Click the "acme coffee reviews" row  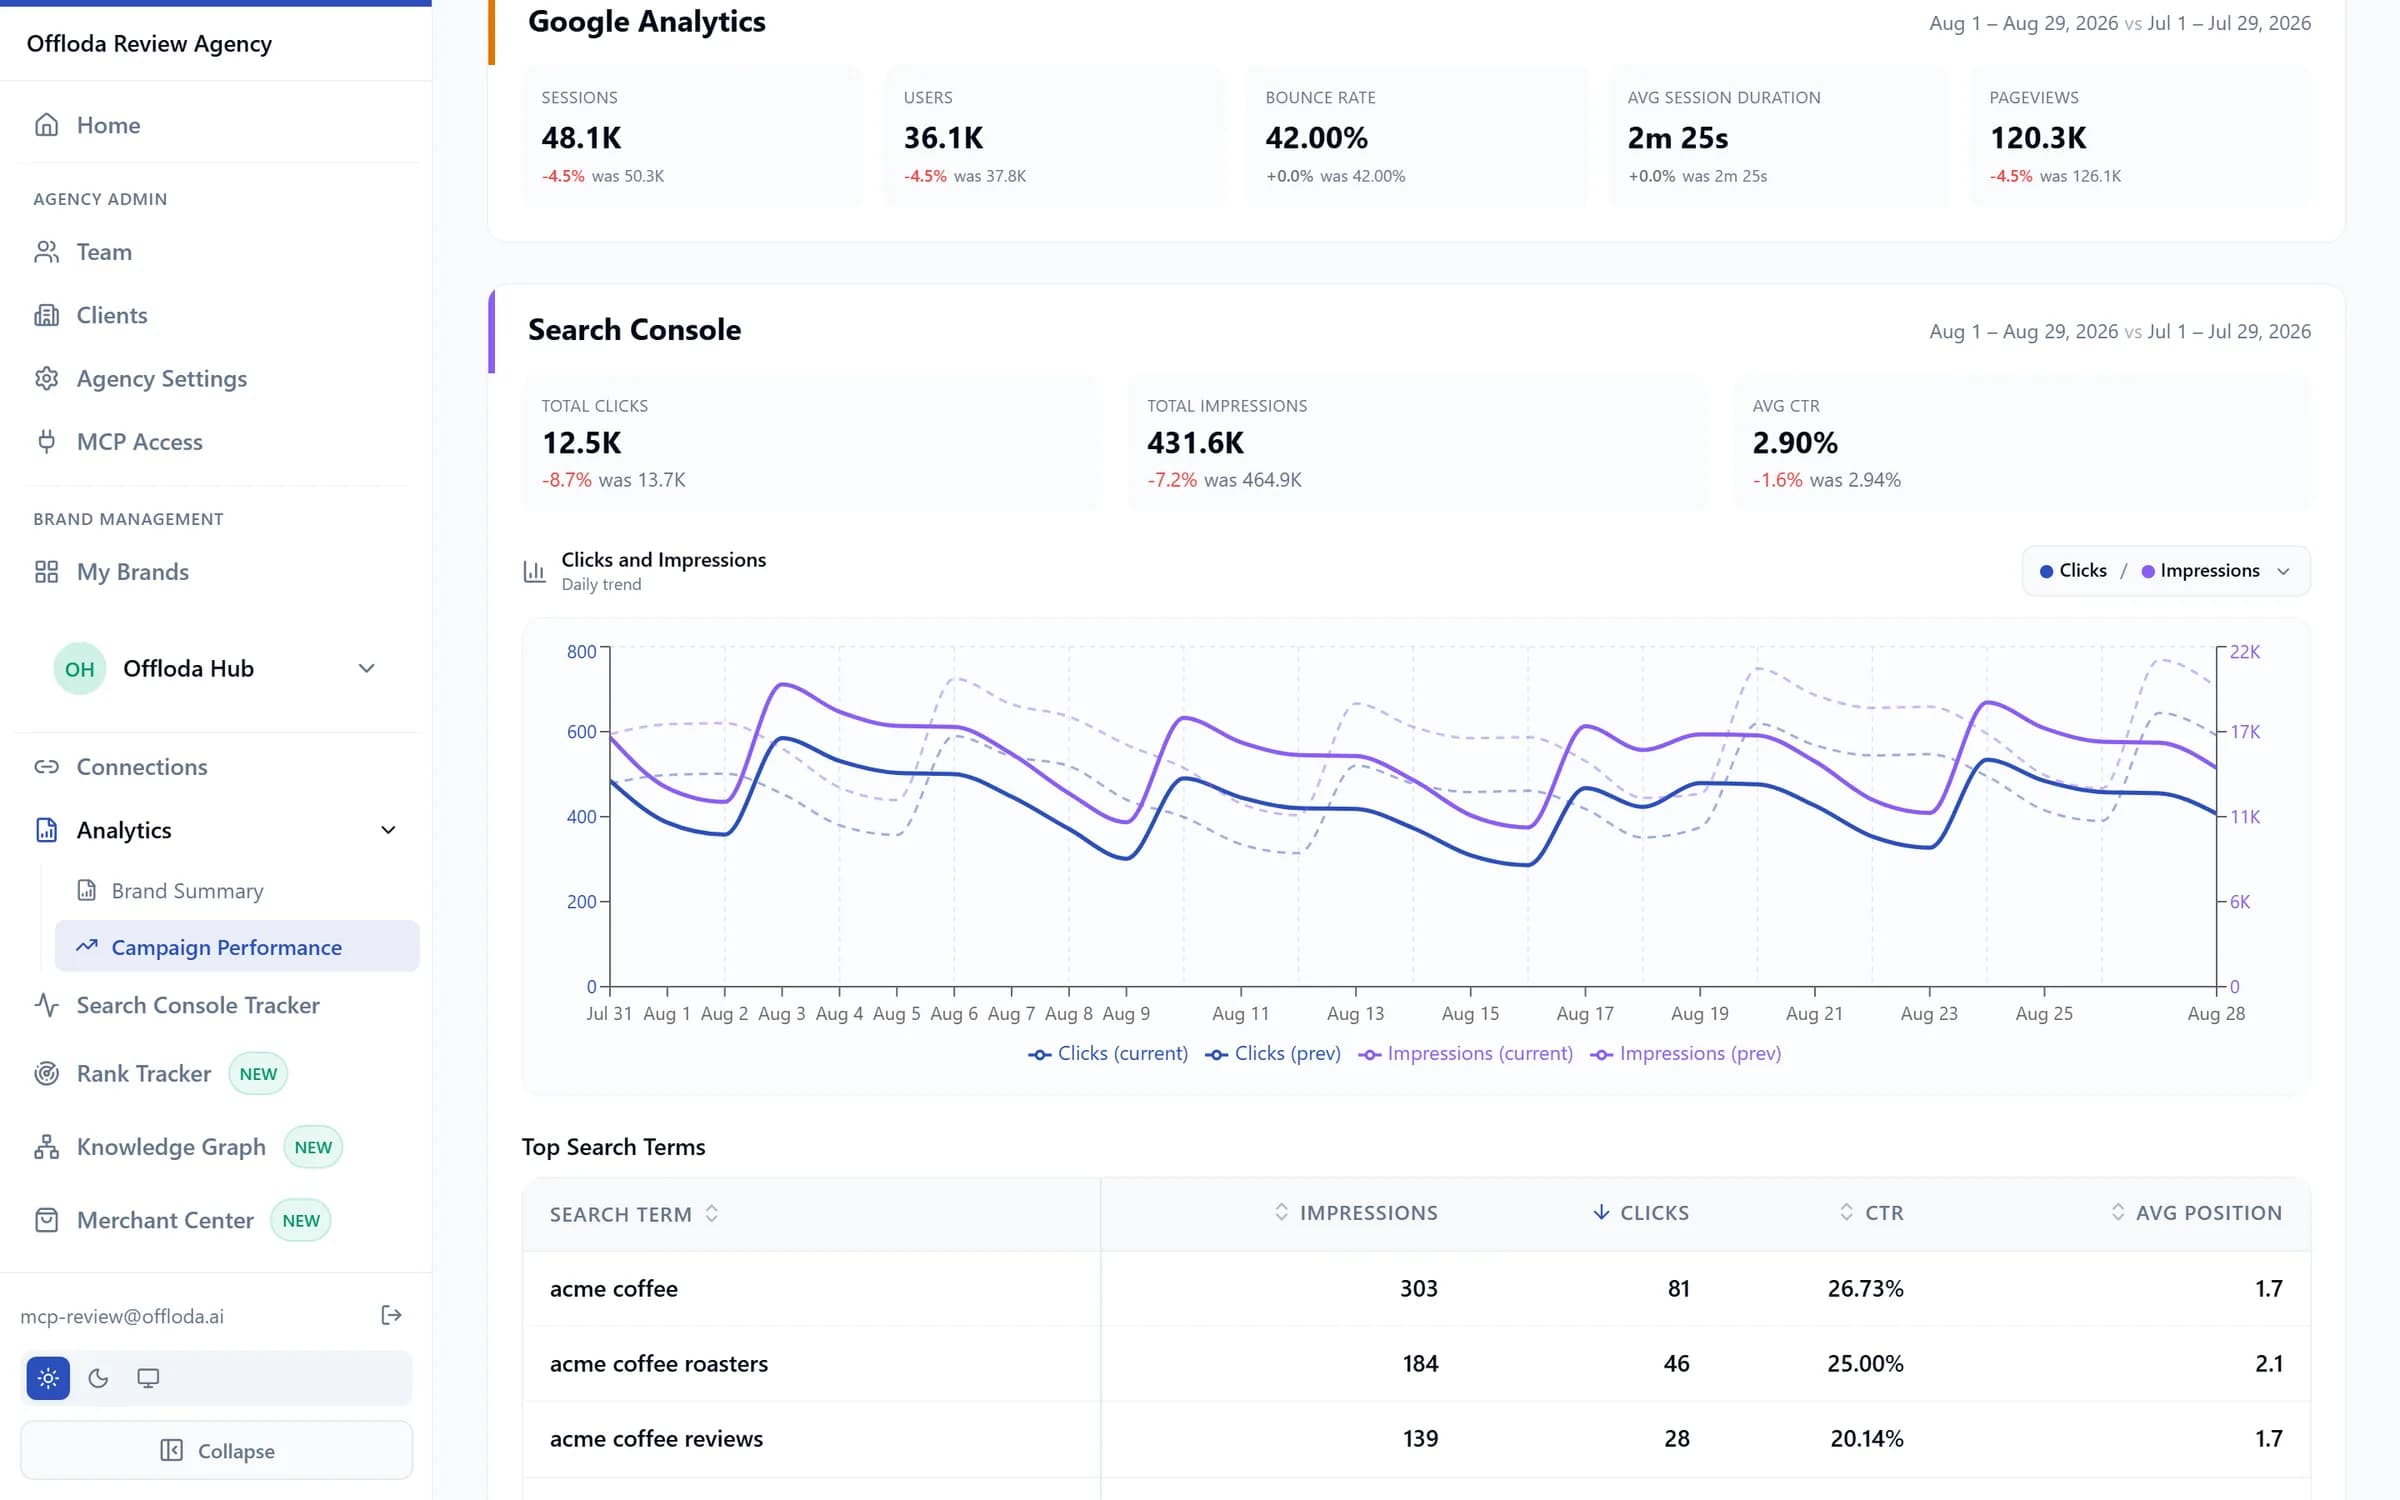point(1416,1438)
